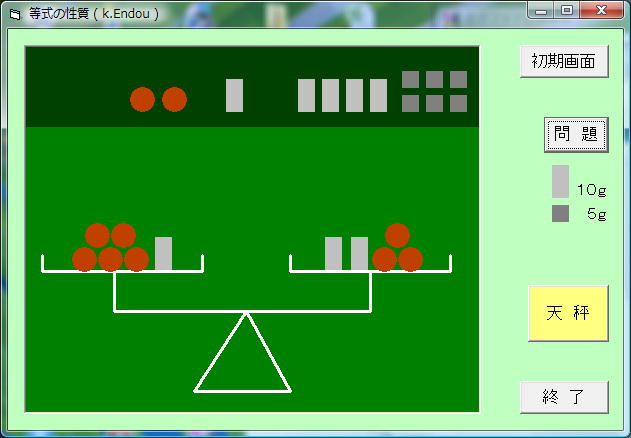This screenshot has width=631, height=438.
Task: Select bottom-right 5g weight in the grid
Action: tap(458, 103)
